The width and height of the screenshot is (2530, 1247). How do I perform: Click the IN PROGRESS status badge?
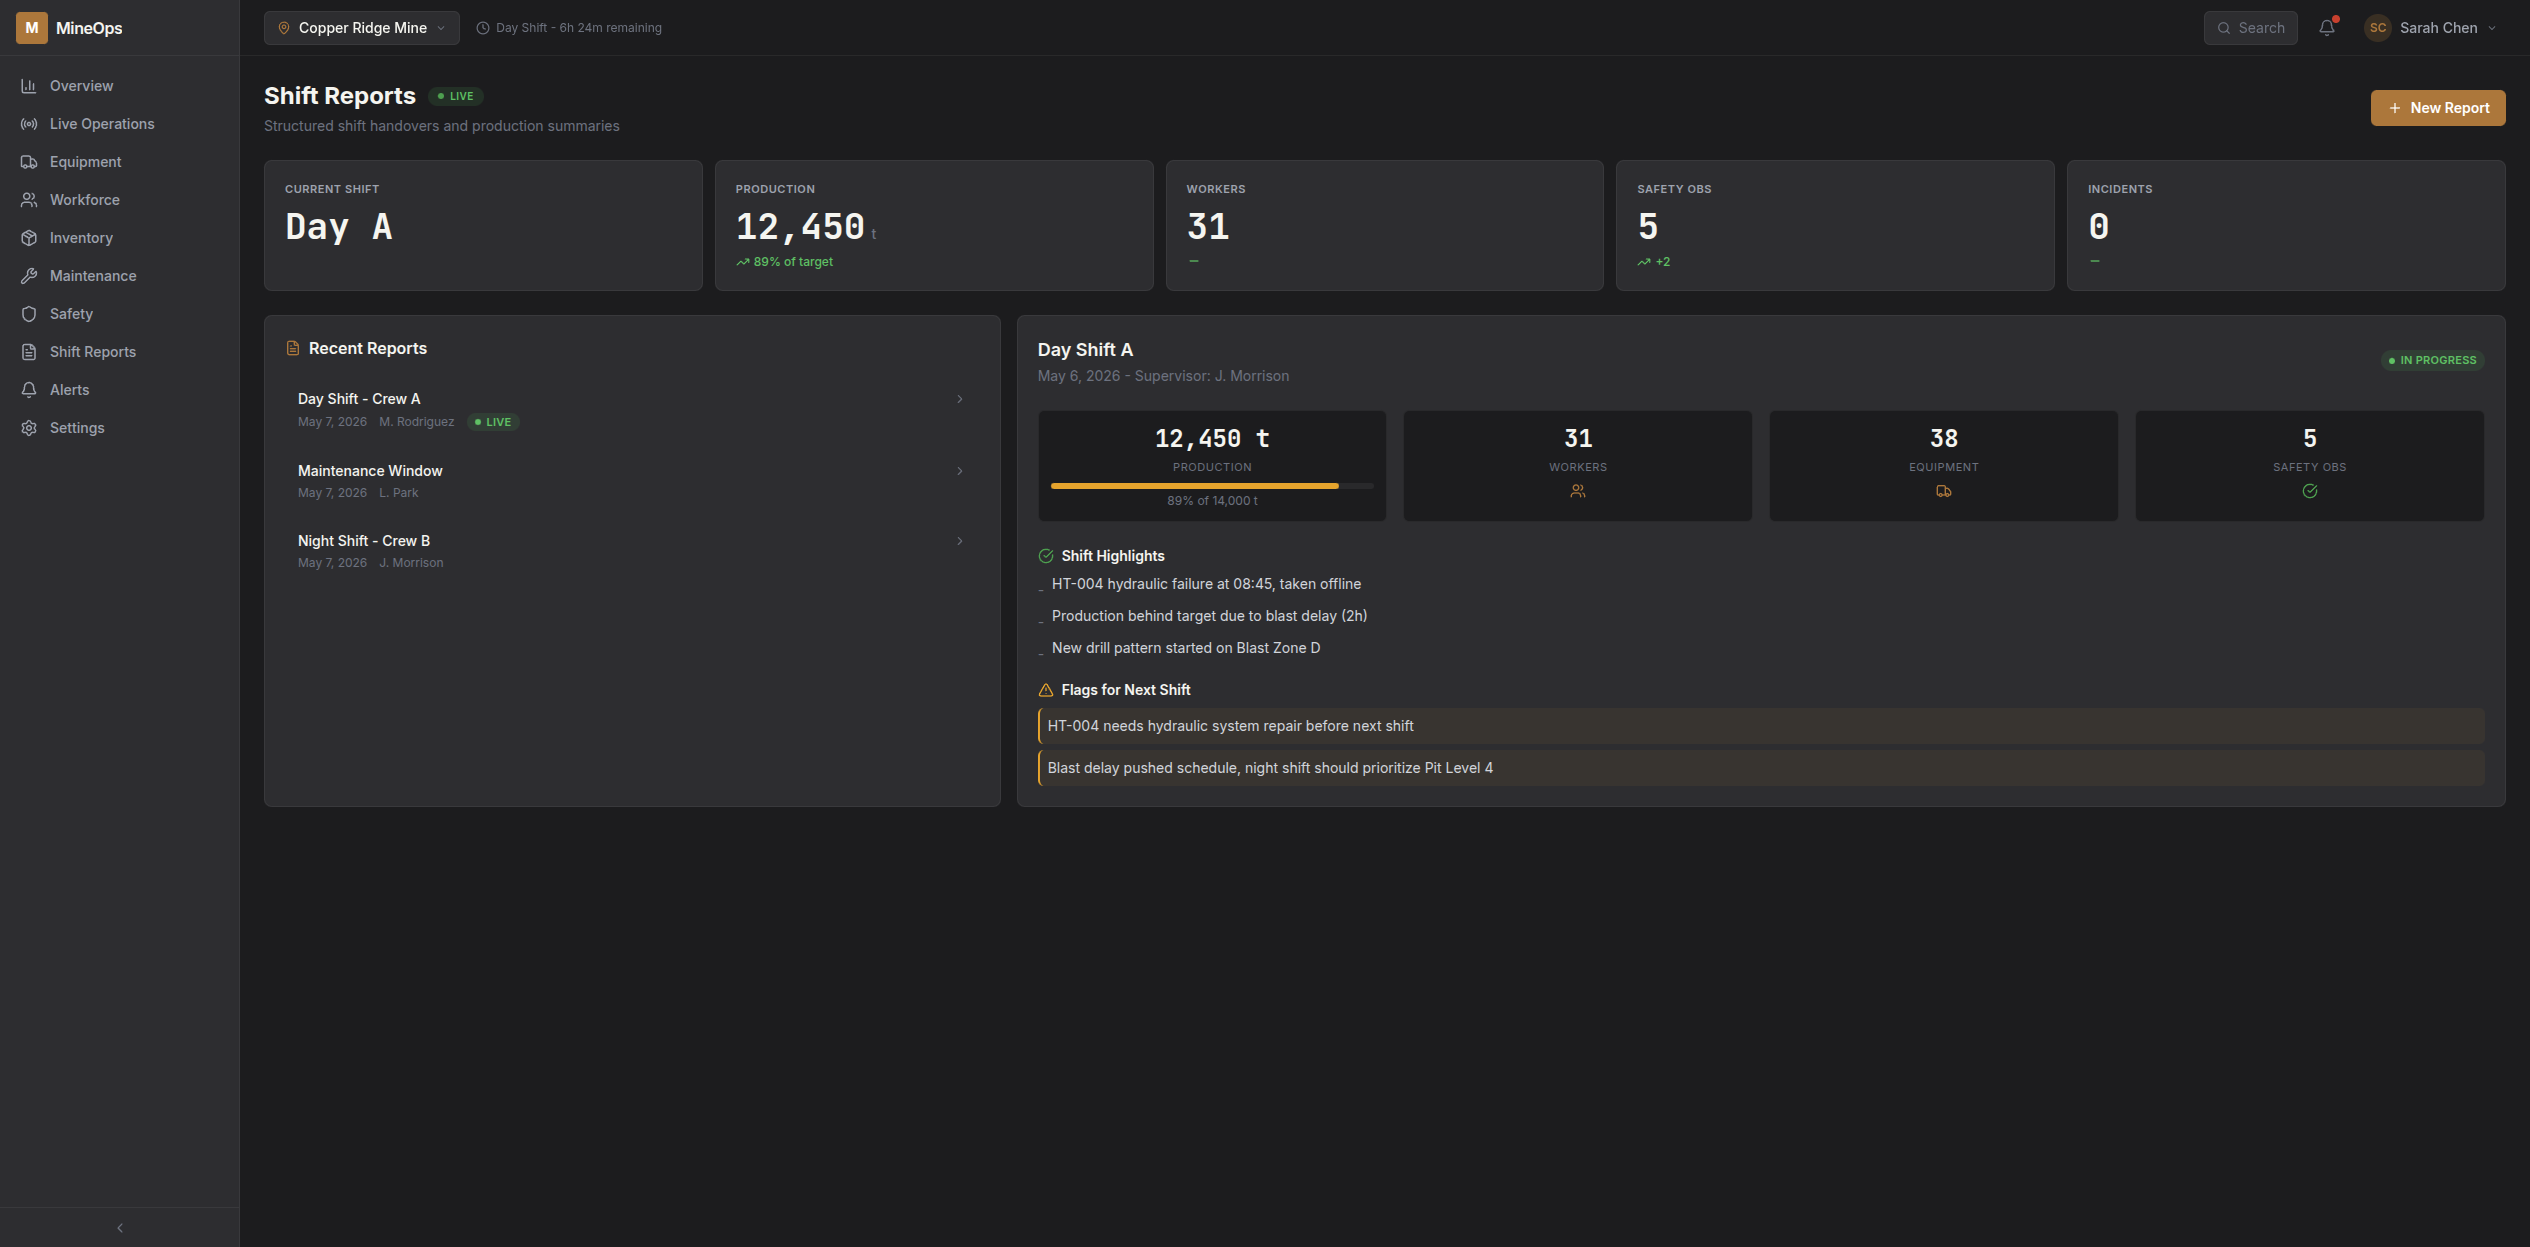pyautogui.click(x=2433, y=360)
